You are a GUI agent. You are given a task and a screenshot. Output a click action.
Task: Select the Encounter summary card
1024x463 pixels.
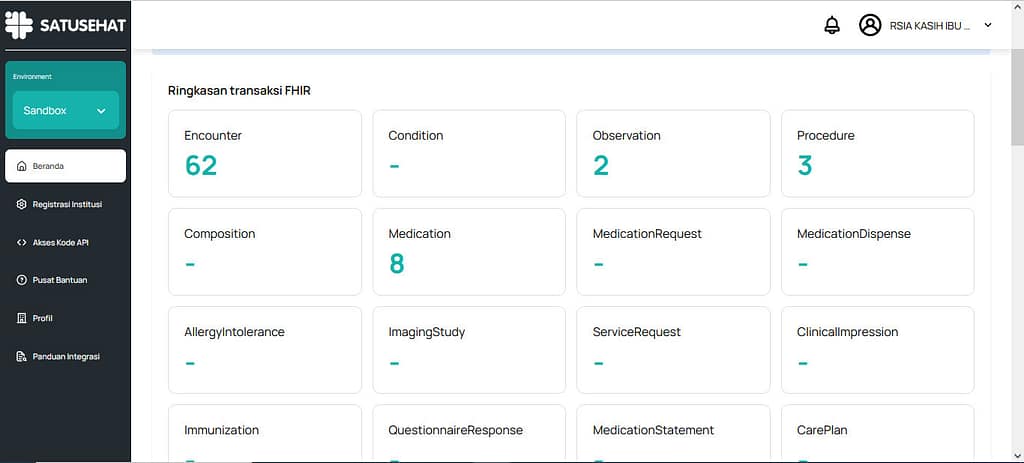[265, 153]
